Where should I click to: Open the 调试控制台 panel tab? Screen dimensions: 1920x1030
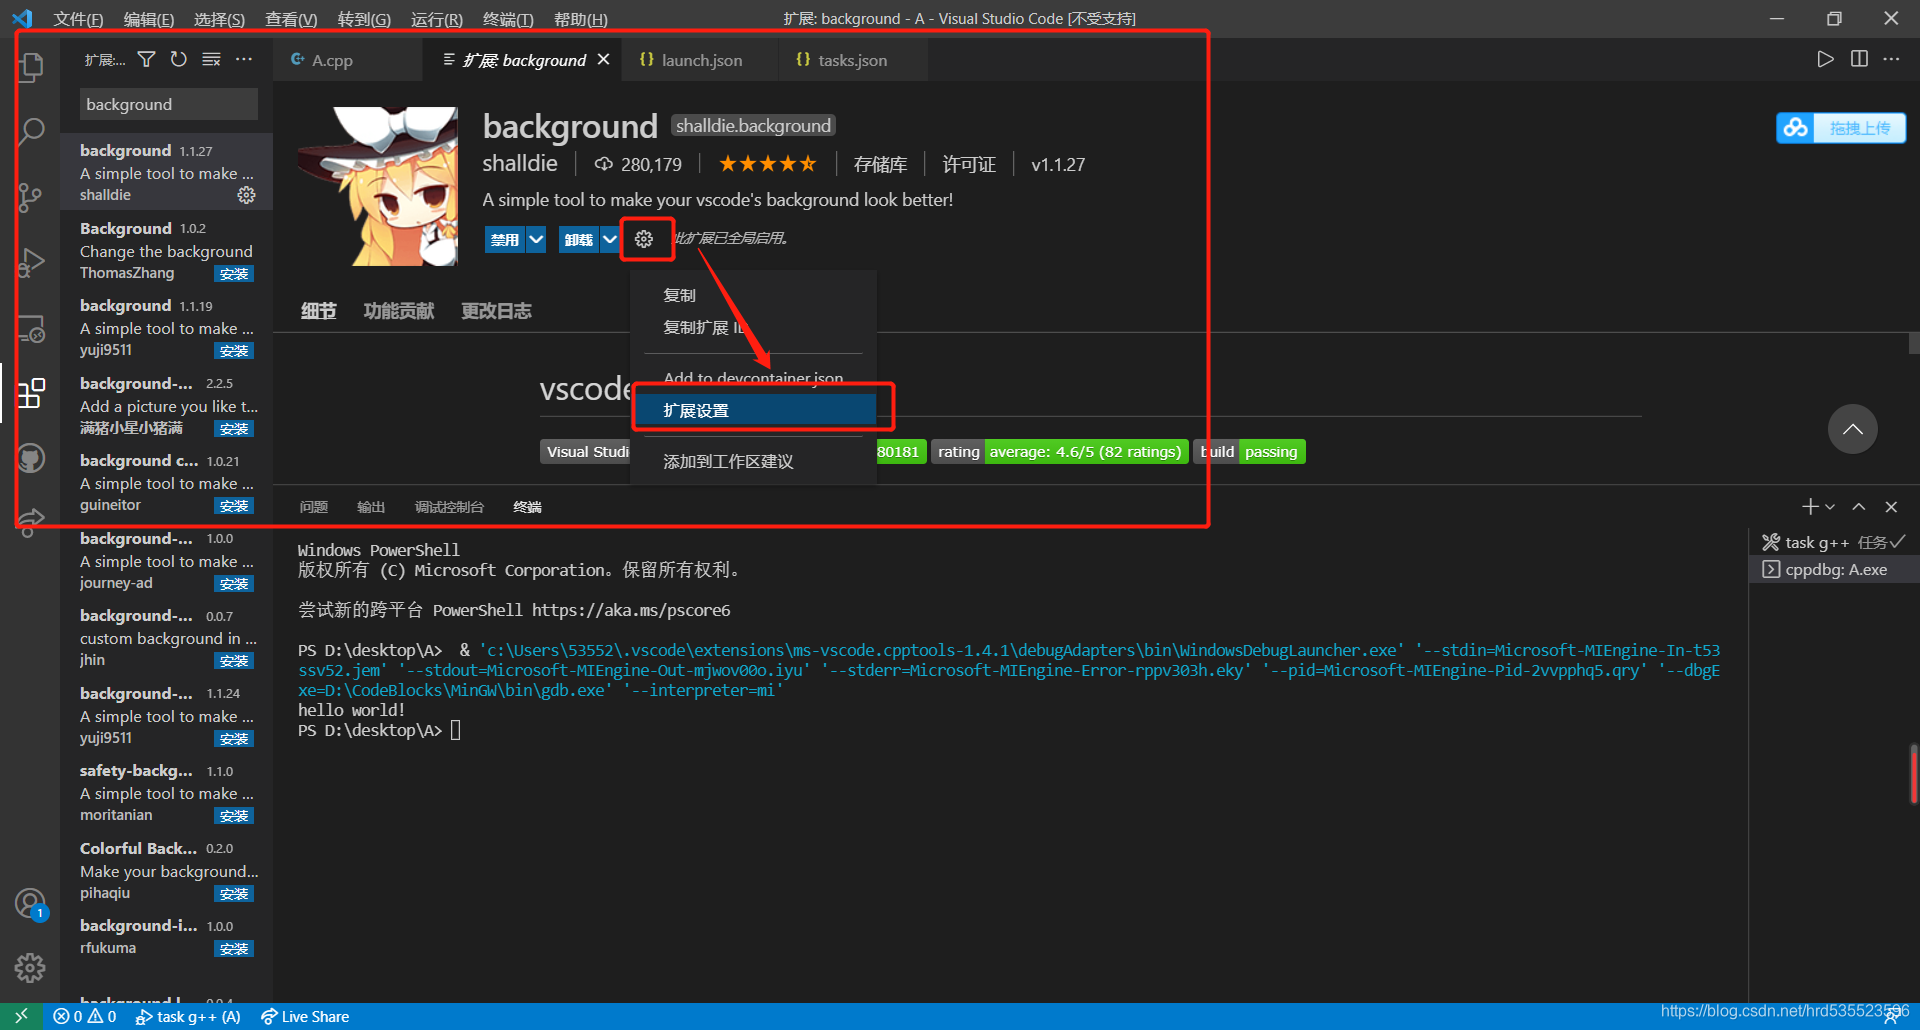coord(449,507)
